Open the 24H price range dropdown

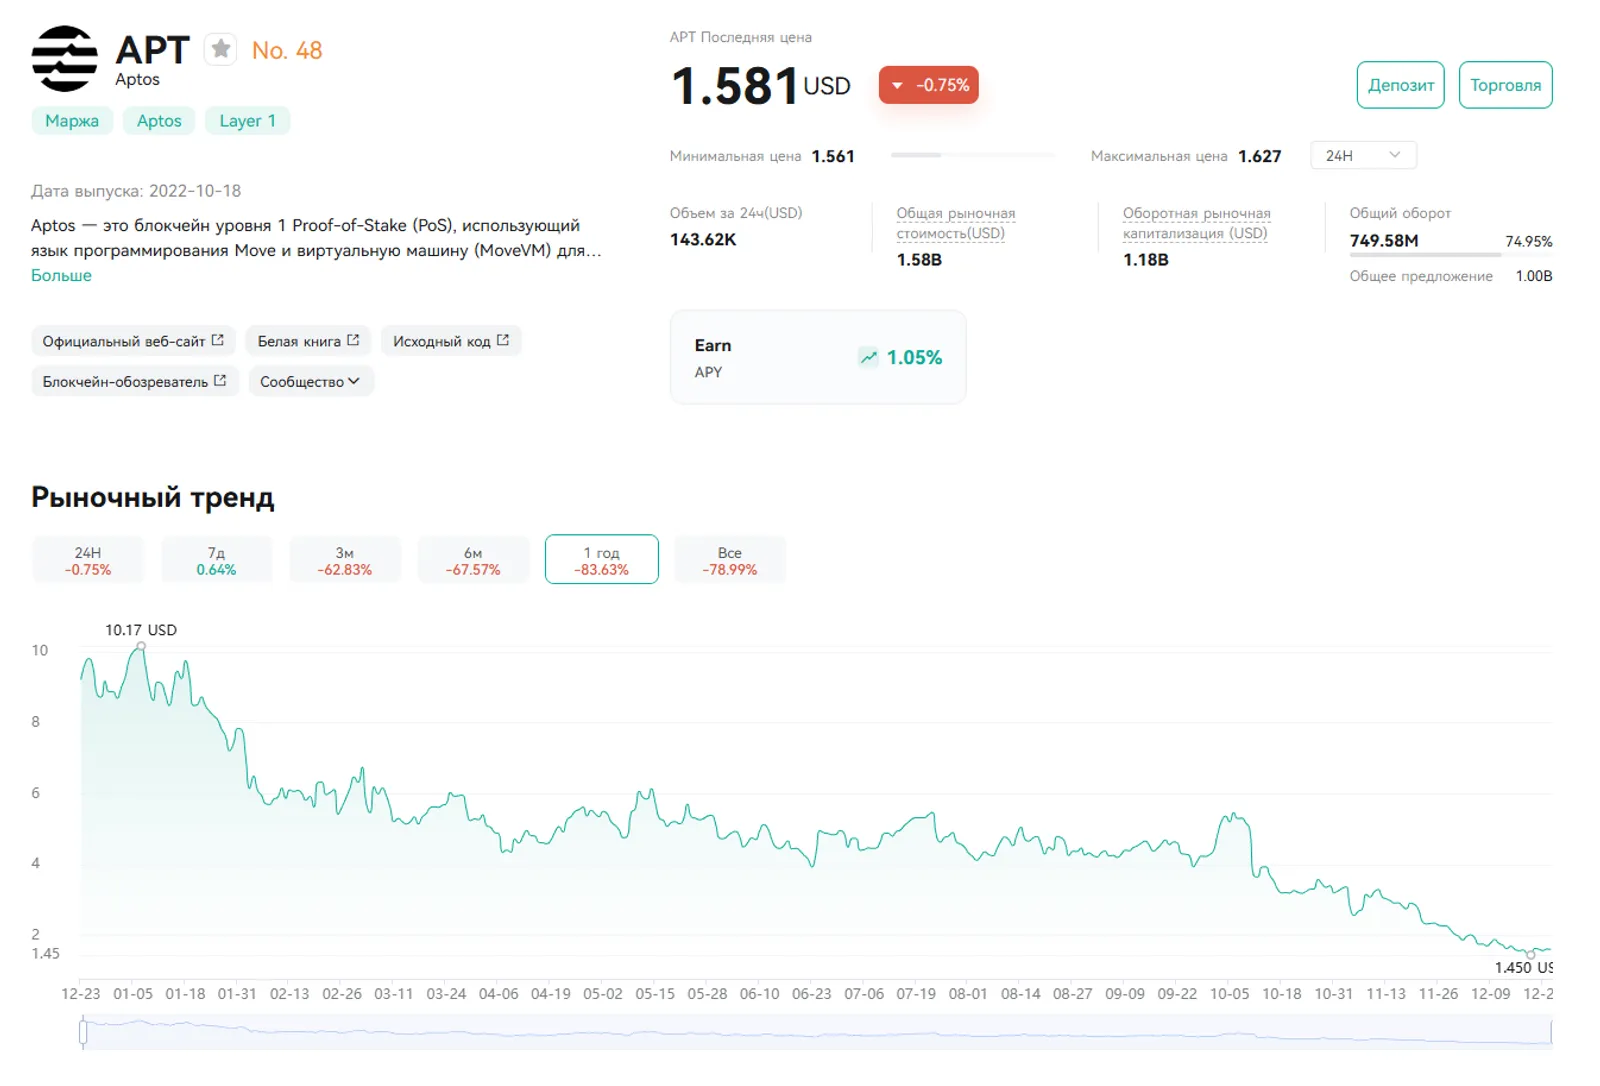coord(1363,155)
